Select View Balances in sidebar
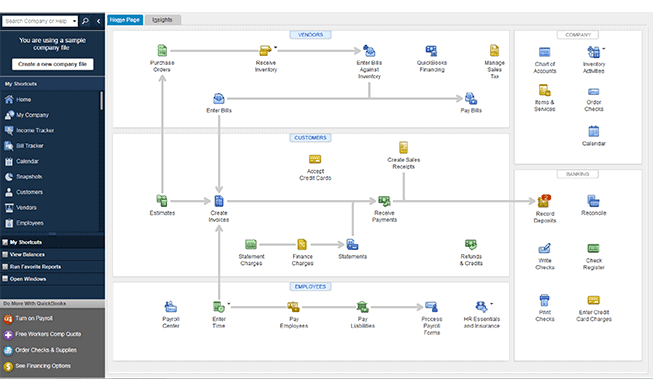 pyautogui.click(x=52, y=254)
